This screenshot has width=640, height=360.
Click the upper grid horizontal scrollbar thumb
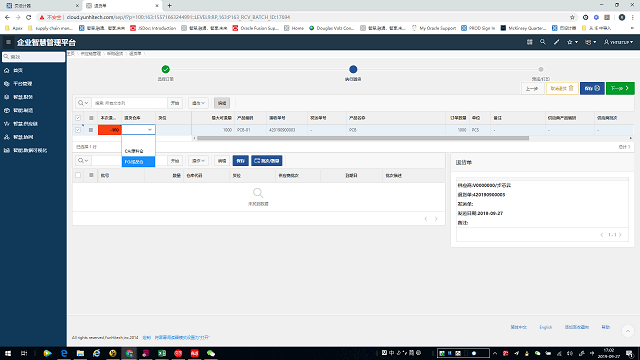click(362, 138)
